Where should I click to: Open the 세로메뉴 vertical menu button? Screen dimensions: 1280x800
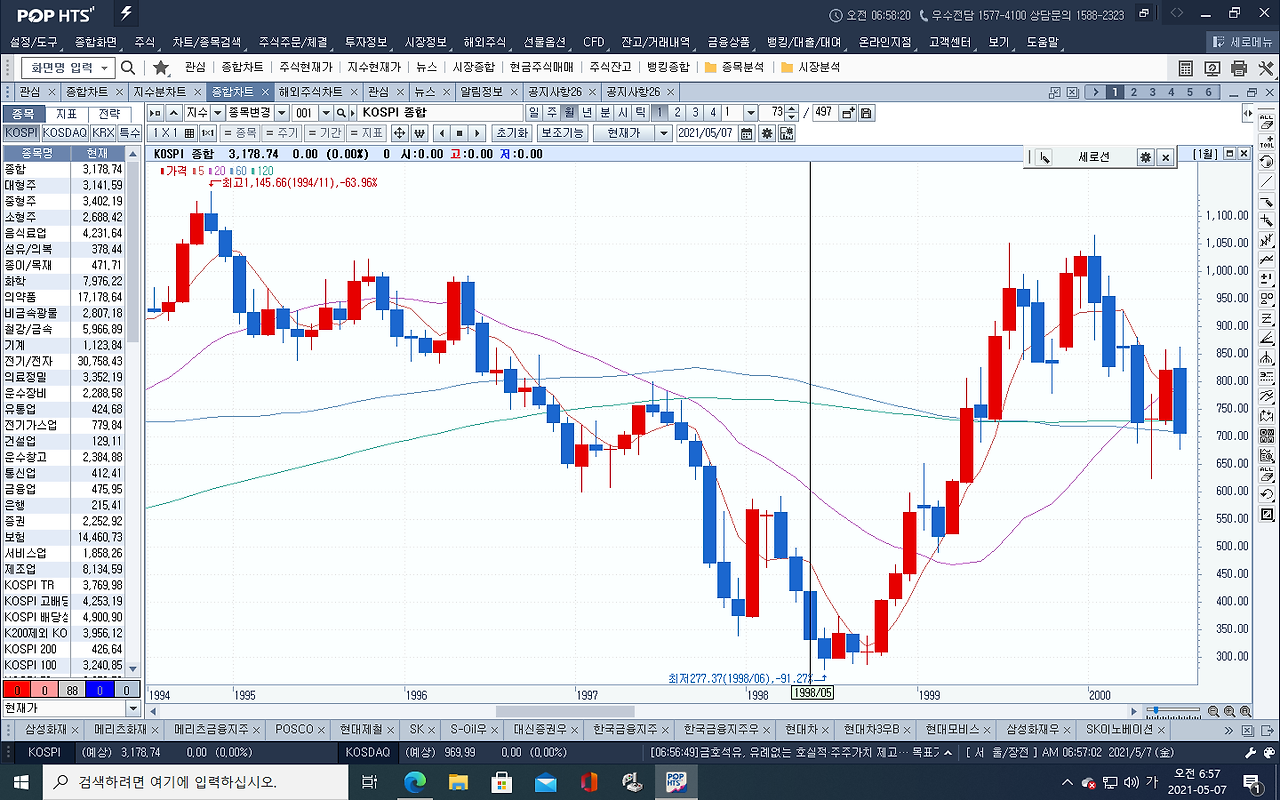[1243, 42]
